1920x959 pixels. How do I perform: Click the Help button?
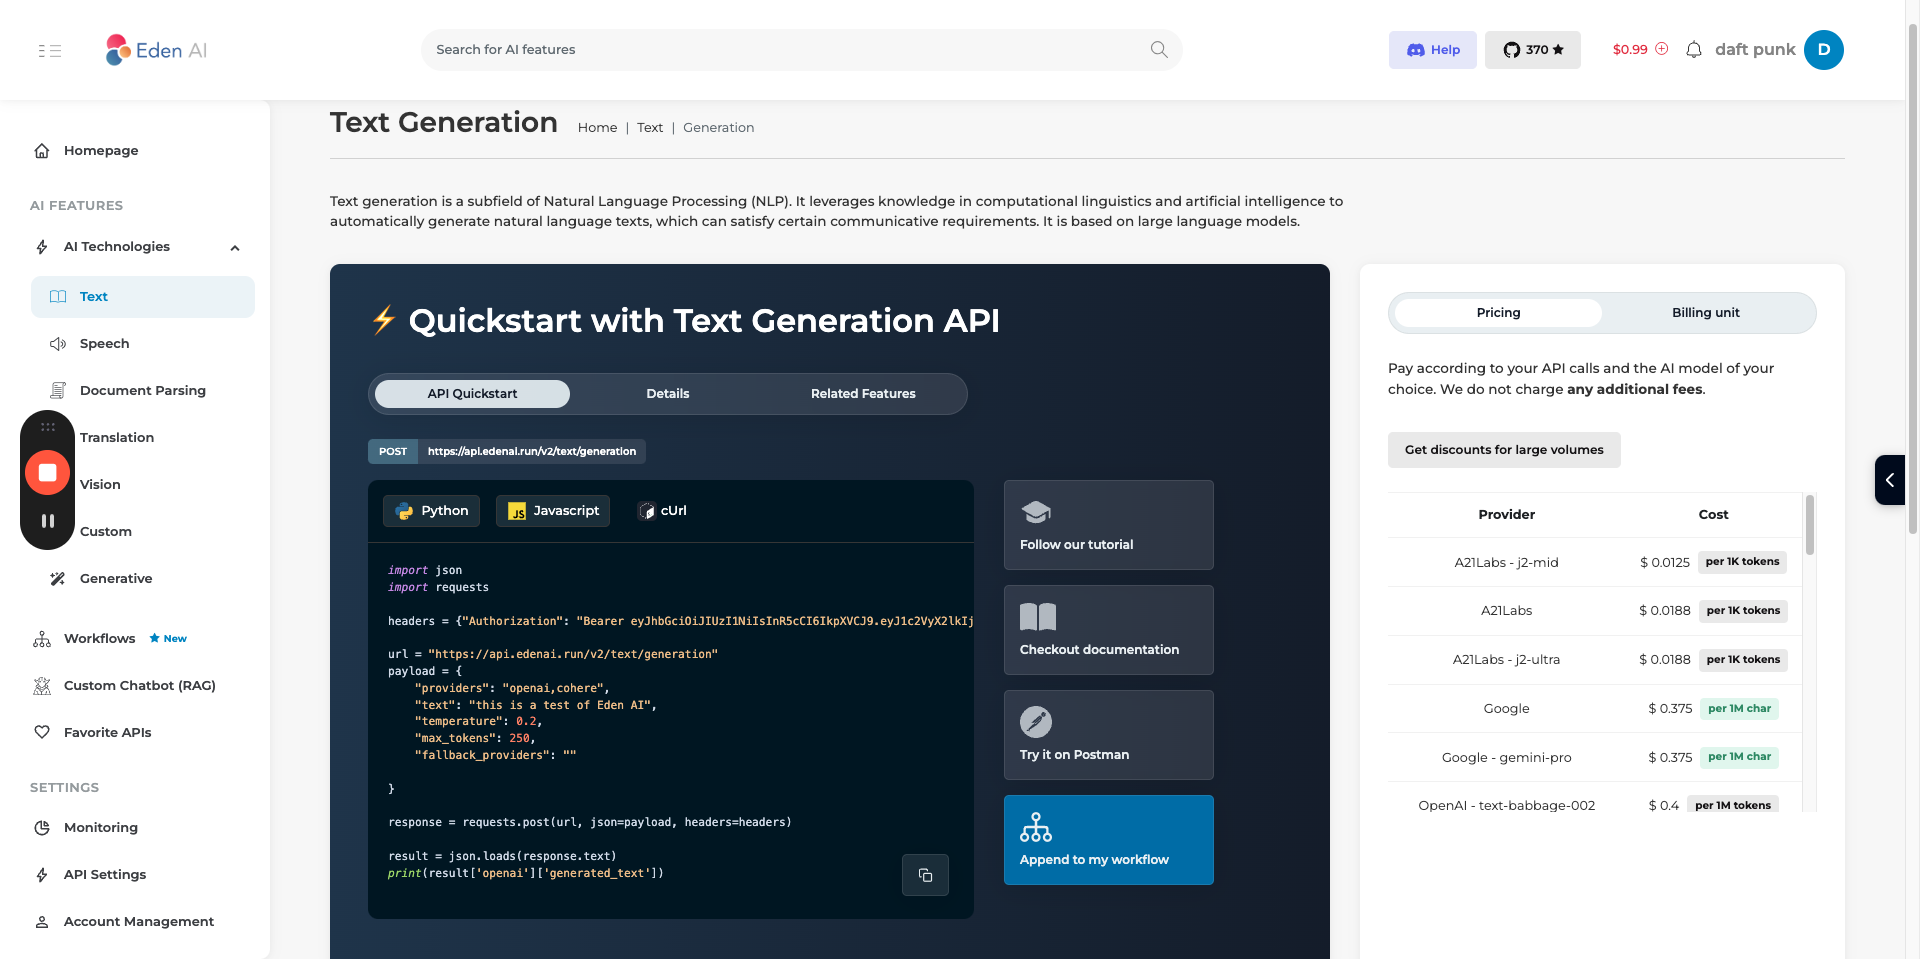(1433, 50)
